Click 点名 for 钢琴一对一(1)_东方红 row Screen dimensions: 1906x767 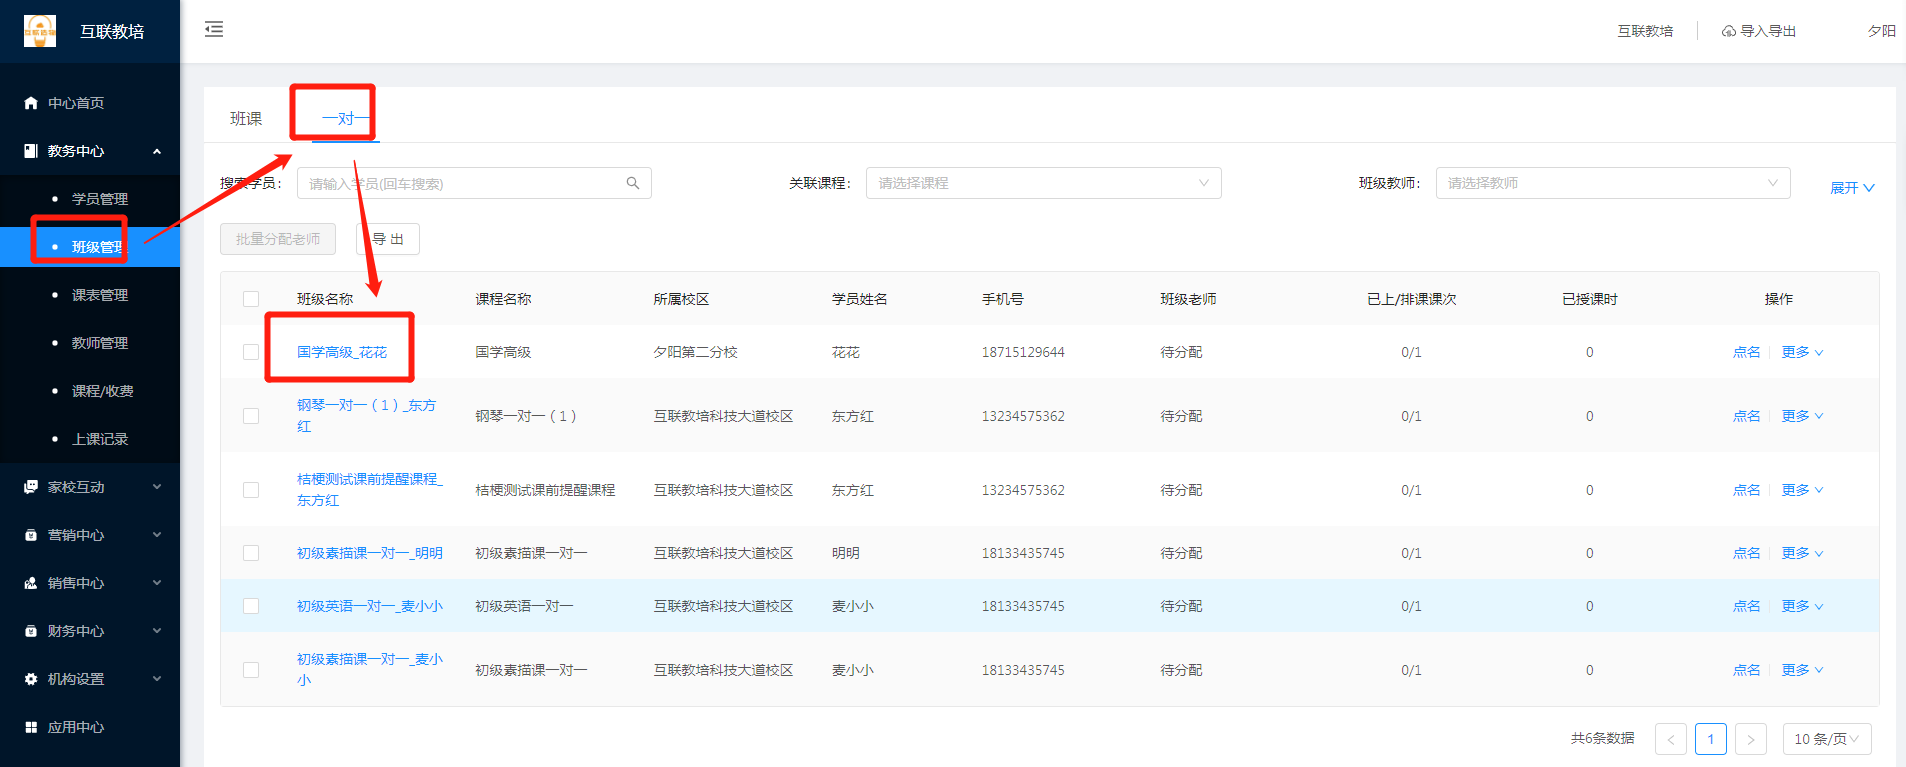(x=1746, y=416)
